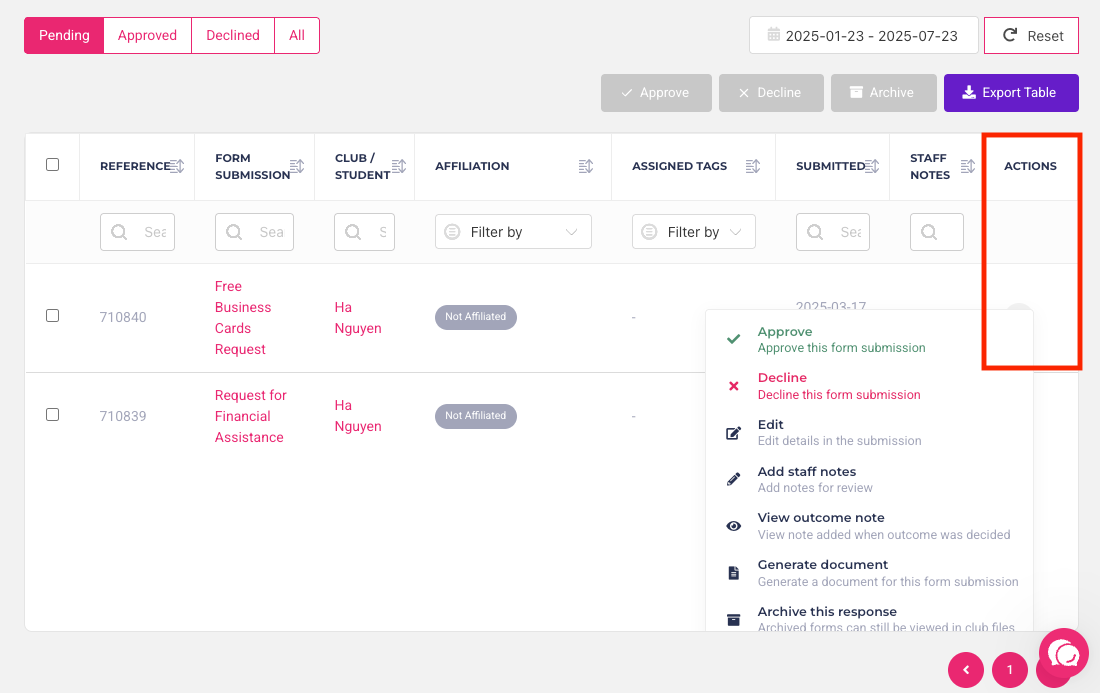Sort by Assigned Tags column icon
1100x693 pixels.
pos(753,166)
